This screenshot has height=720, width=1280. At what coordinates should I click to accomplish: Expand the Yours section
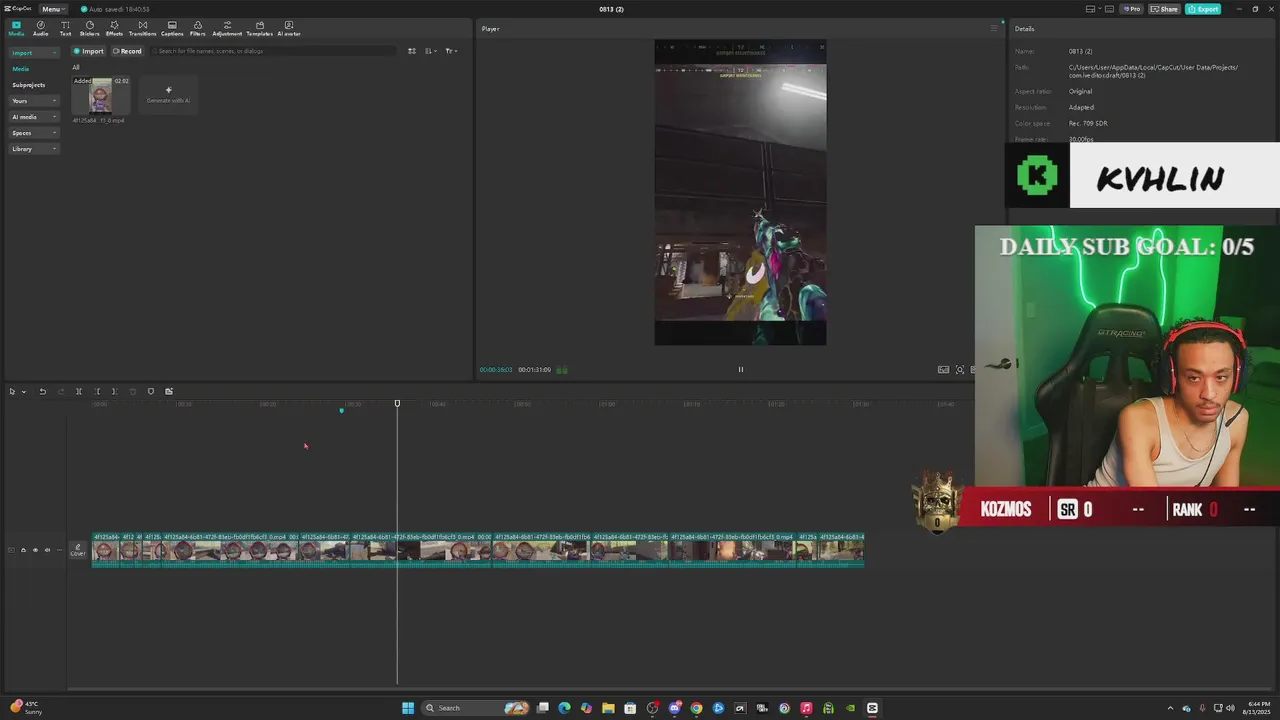pyautogui.click(x=34, y=101)
